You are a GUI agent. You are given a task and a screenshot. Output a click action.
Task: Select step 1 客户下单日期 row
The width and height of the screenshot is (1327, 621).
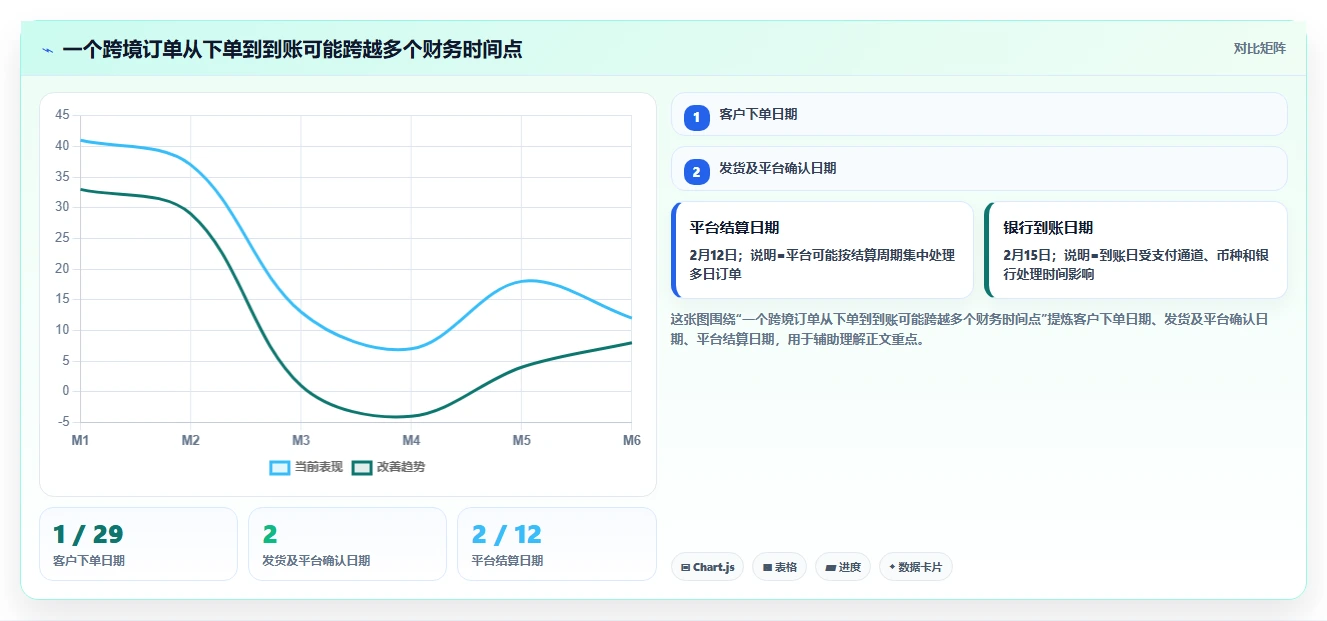point(979,114)
